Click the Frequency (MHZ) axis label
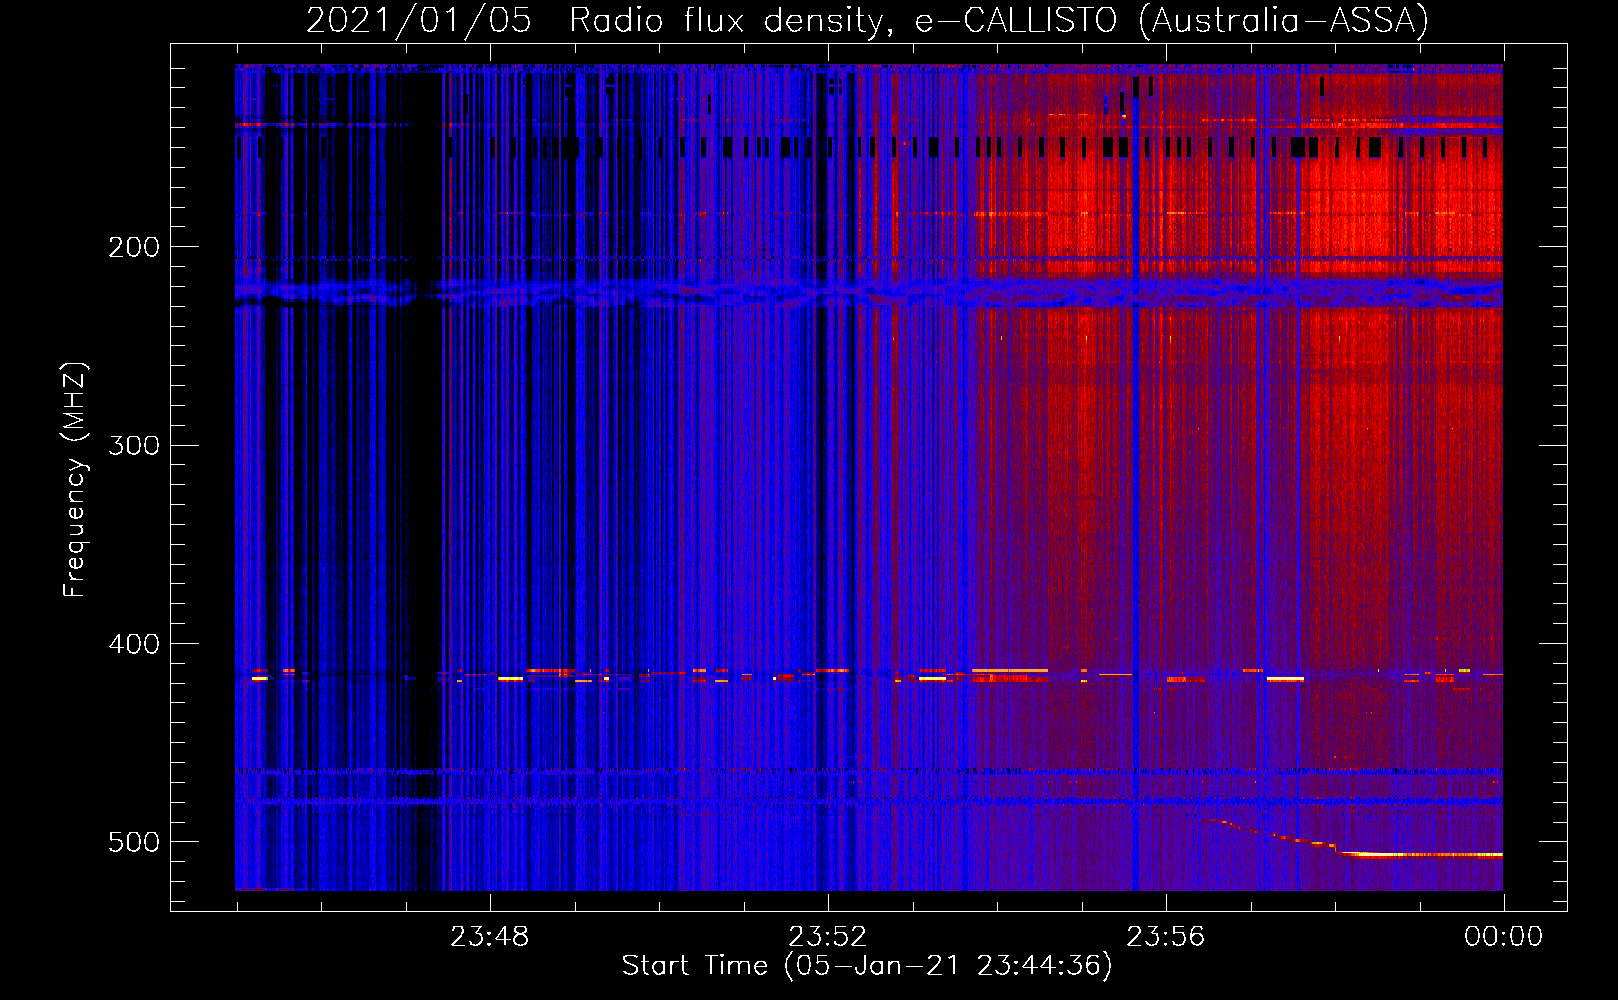Screen dimensions: 1618x1000 (74, 480)
